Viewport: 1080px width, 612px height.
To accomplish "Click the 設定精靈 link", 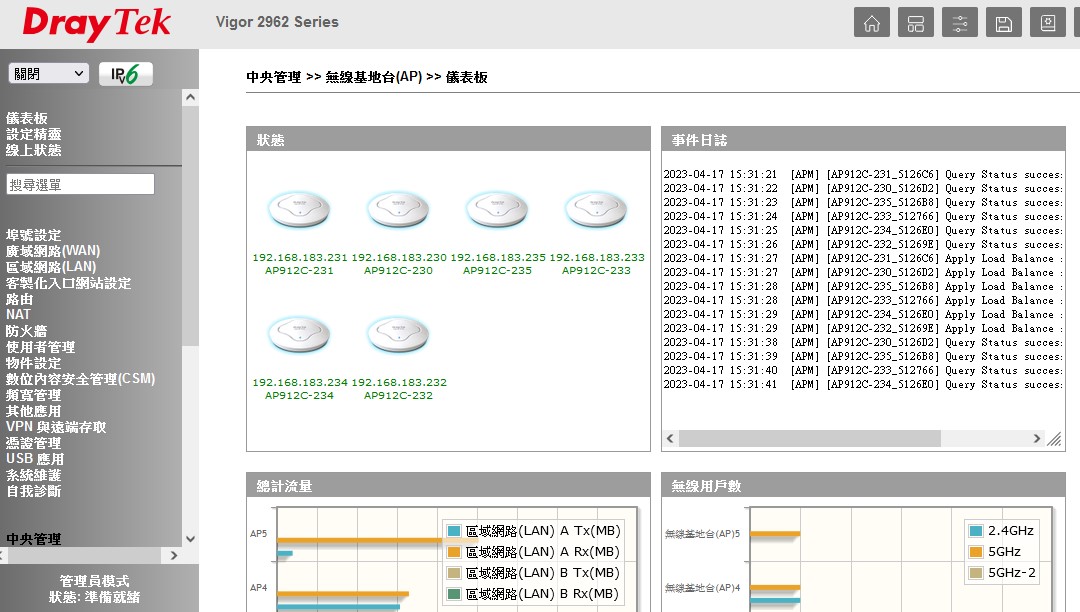I will 33,134.
